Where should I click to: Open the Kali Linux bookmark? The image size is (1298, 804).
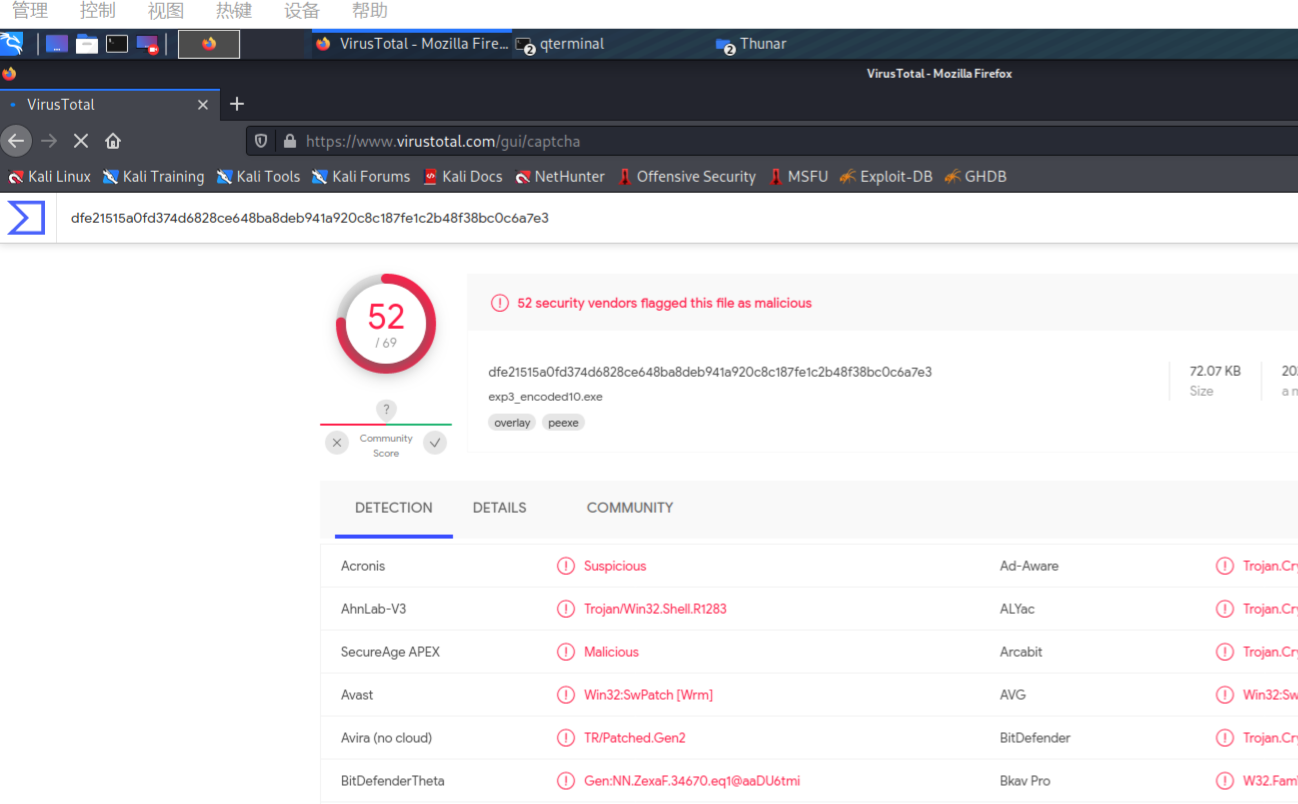(x=50, y=177)
